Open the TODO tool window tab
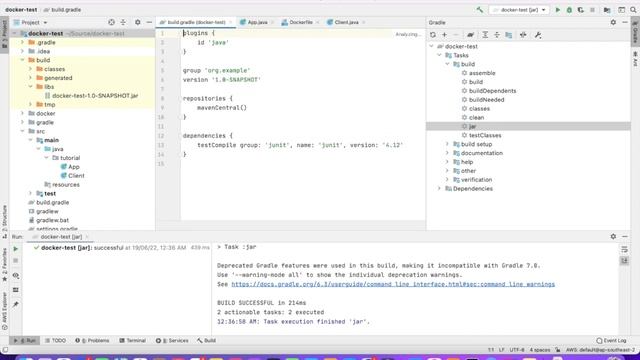Image resolution: width=640 pixels, height=360 pixels. 56,340
